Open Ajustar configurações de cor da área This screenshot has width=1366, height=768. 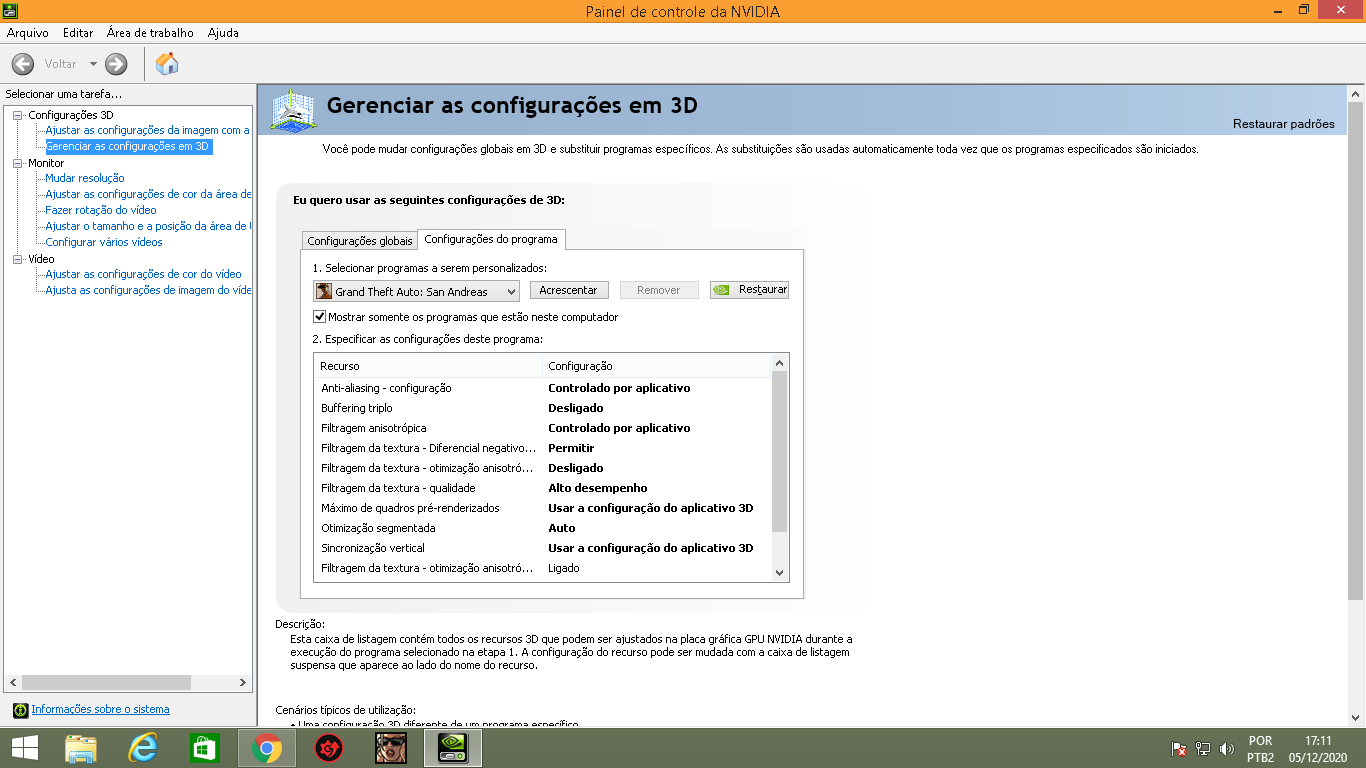pos(148,194)
